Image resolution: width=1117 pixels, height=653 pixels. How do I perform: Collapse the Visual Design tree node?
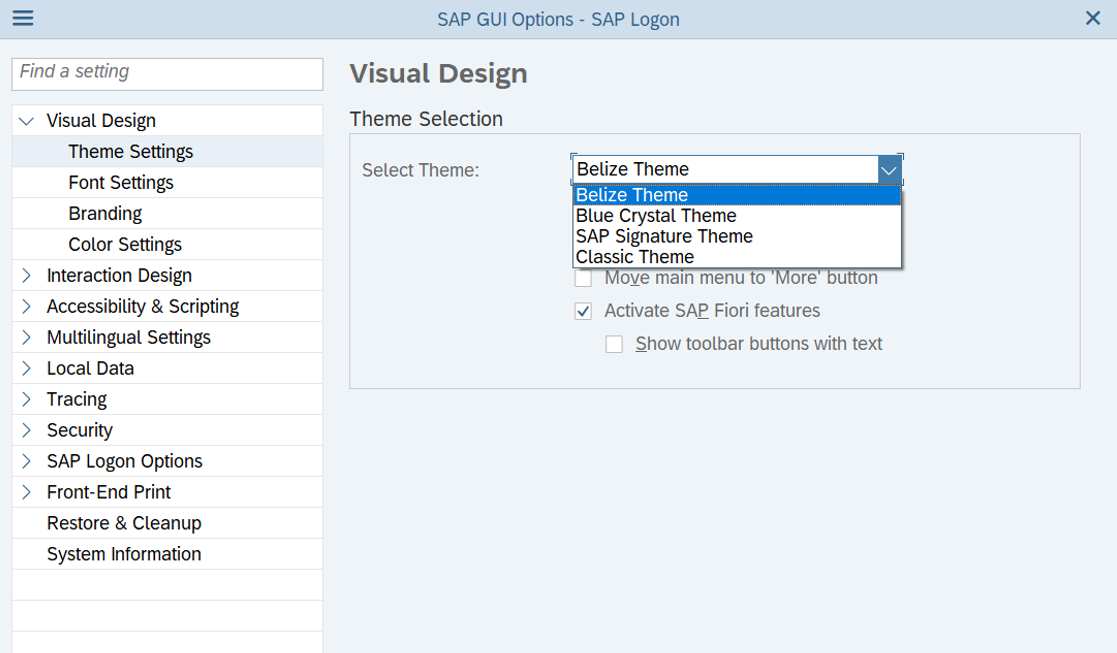point(26,121)
